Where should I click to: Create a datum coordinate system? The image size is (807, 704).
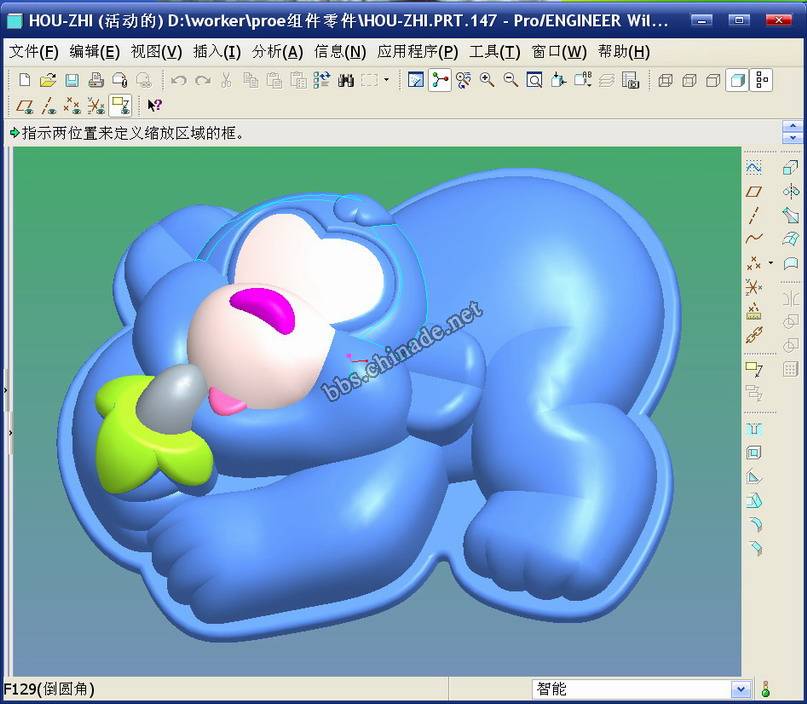point(753,287)
